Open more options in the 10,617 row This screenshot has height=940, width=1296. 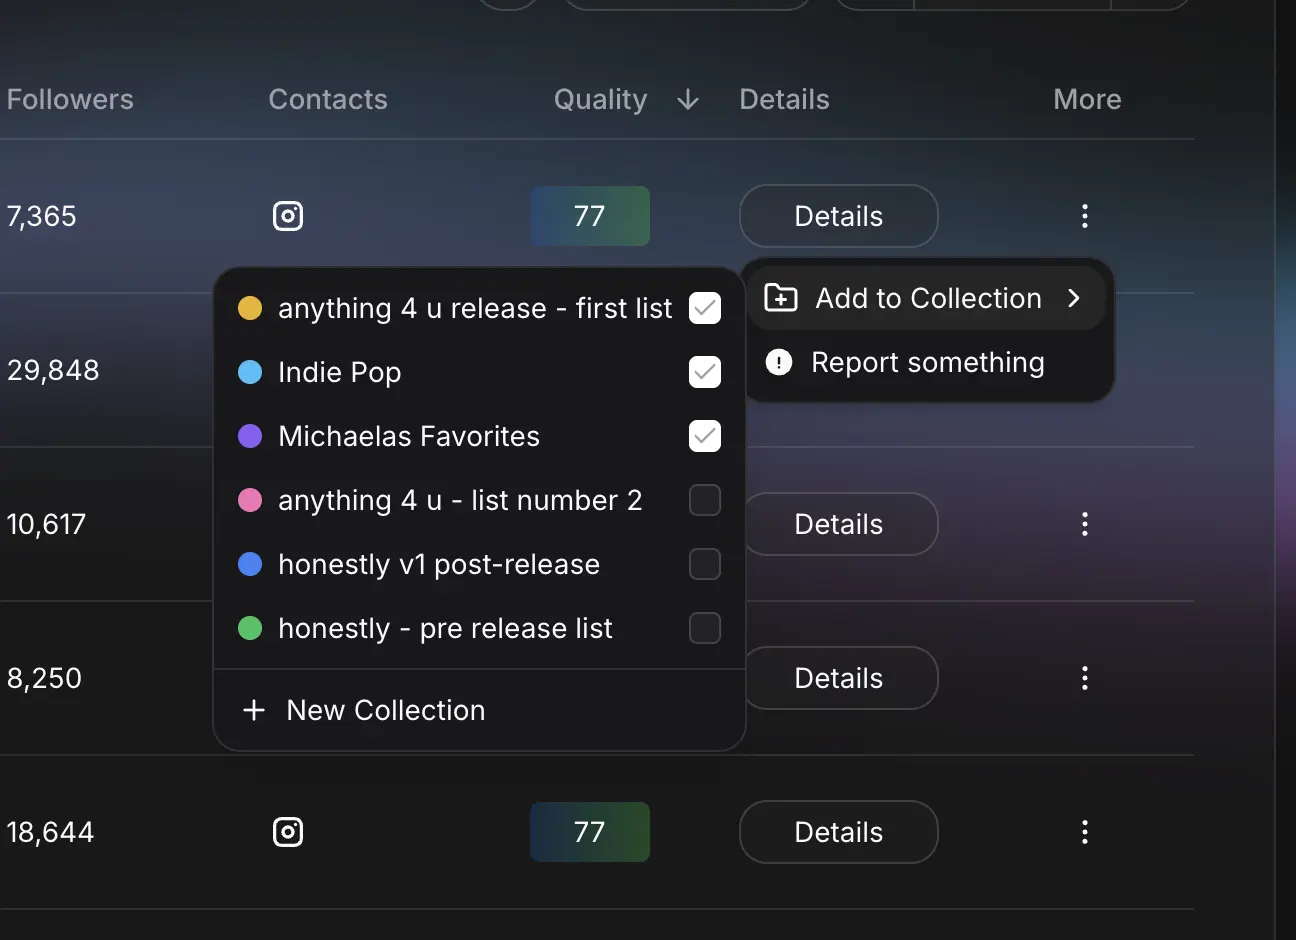[1085, 524]
